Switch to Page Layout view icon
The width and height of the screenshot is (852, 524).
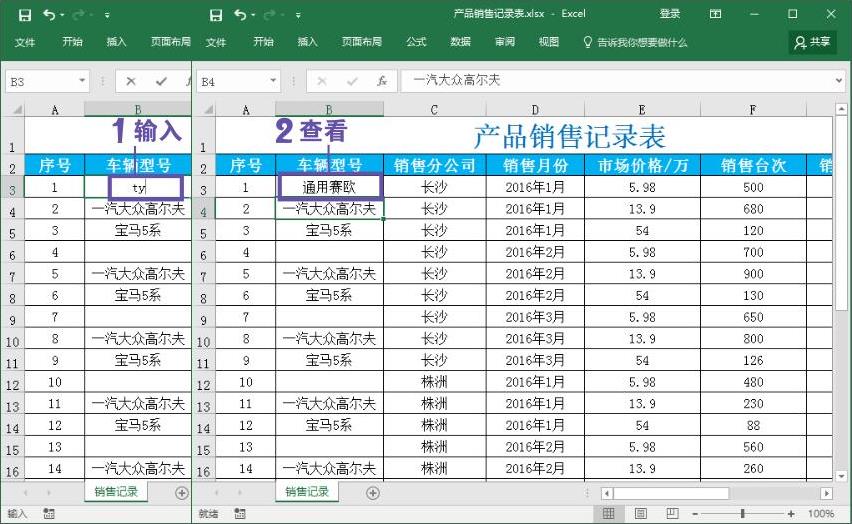[641, 513]
